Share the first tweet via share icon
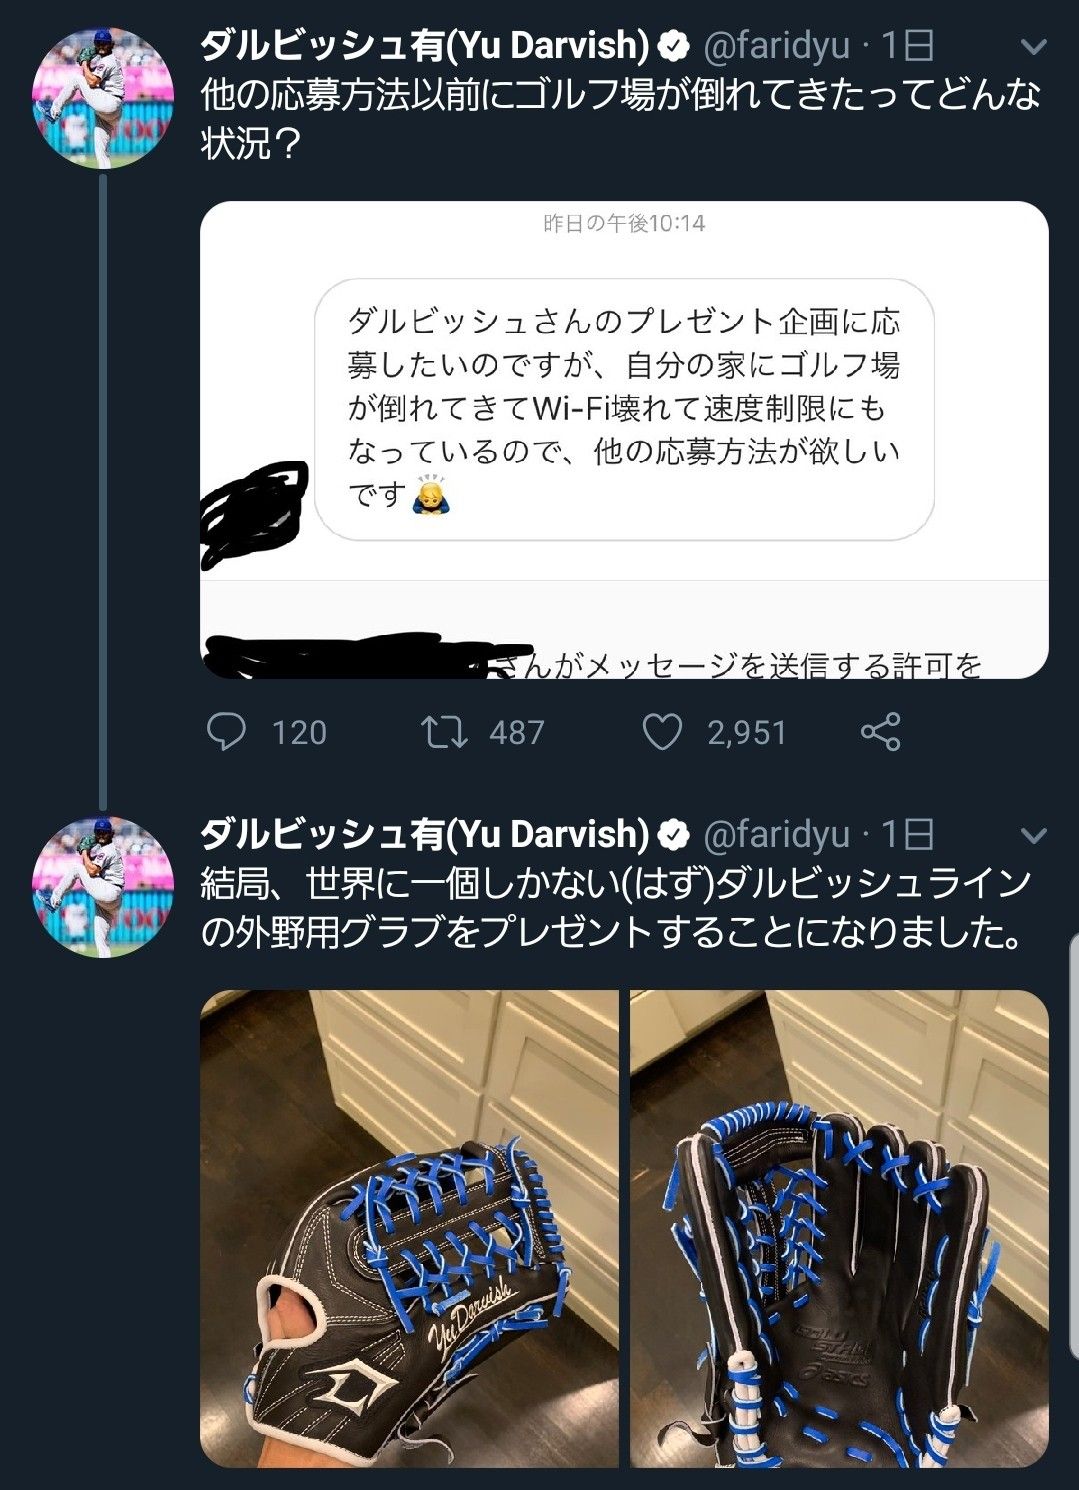Image resolution: width=1079 pixels, height=1490 pixels. (880, 732)
